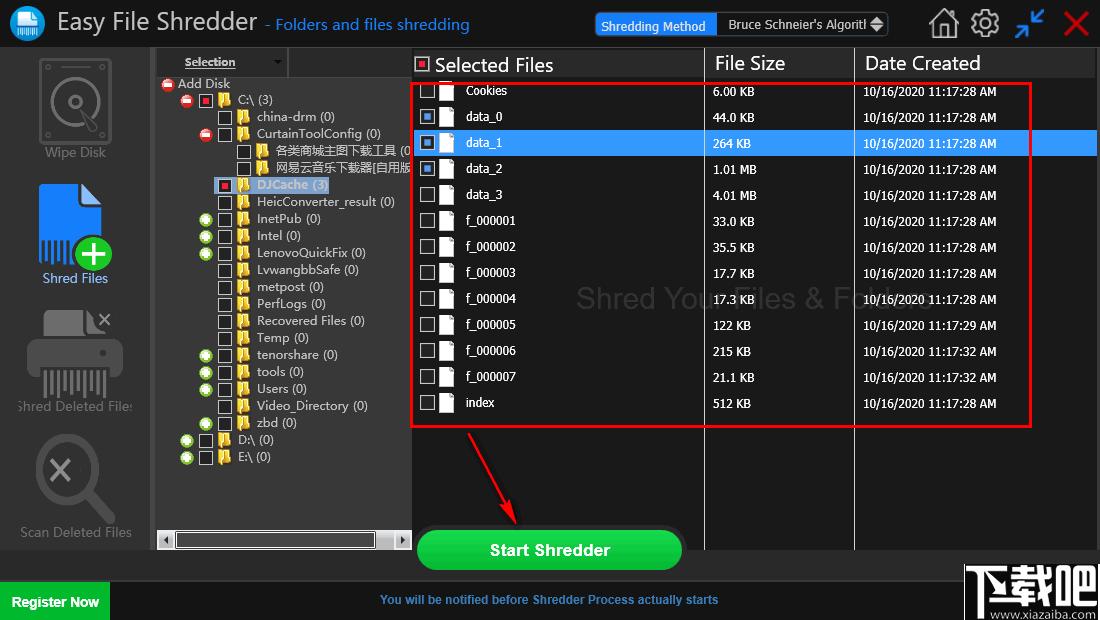The height and width of the screenshot is (620, 1100).
Task: Expand the Intel folder node
Action: tap(206, 236)
